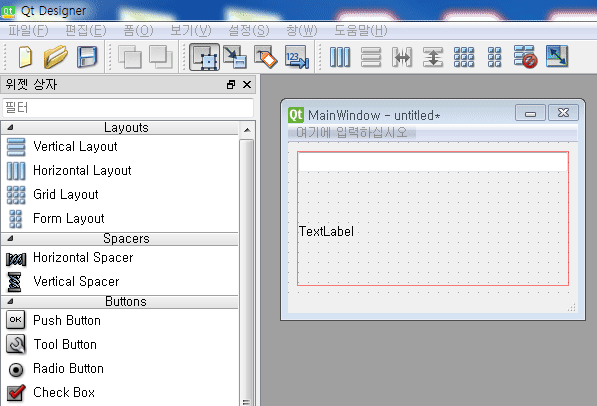Open the 설정(S) menu
This screenshot has height=406, width=597.
tap(249, 30)
